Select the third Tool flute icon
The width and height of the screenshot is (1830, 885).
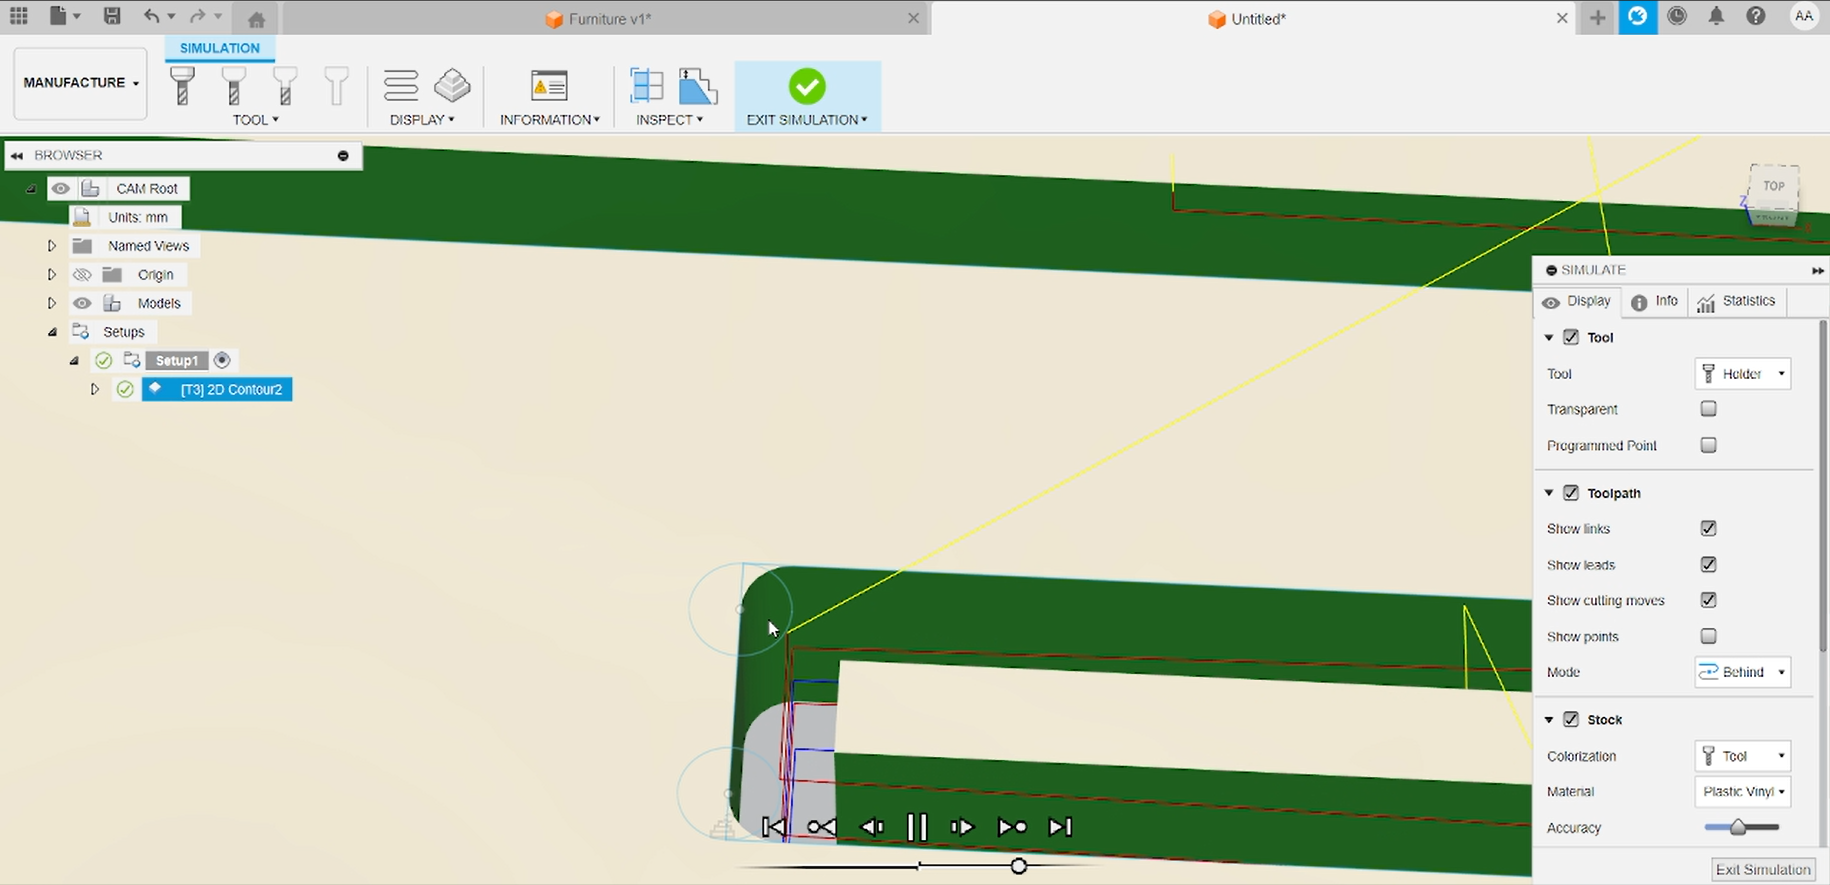point(285,86)
